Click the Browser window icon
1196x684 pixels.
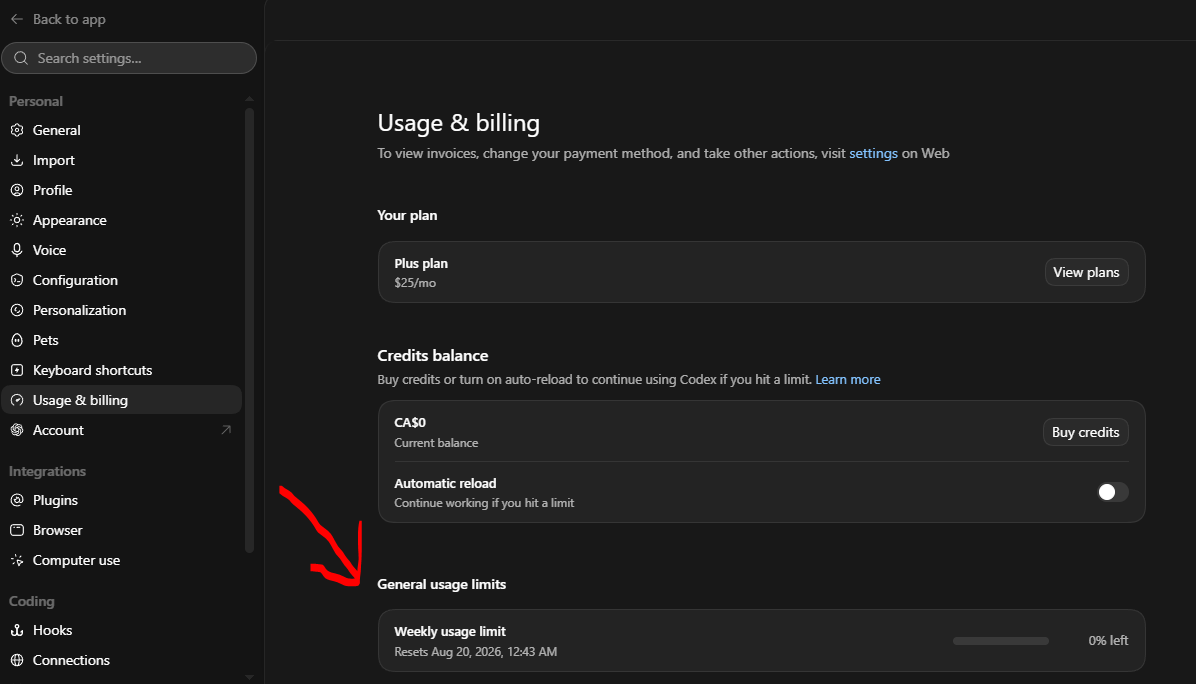coord(17,530)
